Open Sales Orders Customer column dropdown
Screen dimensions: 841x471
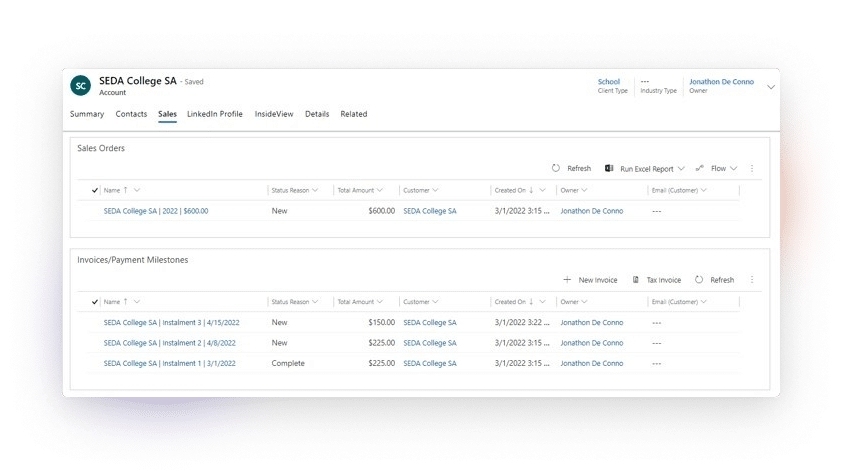pos(435,190)
